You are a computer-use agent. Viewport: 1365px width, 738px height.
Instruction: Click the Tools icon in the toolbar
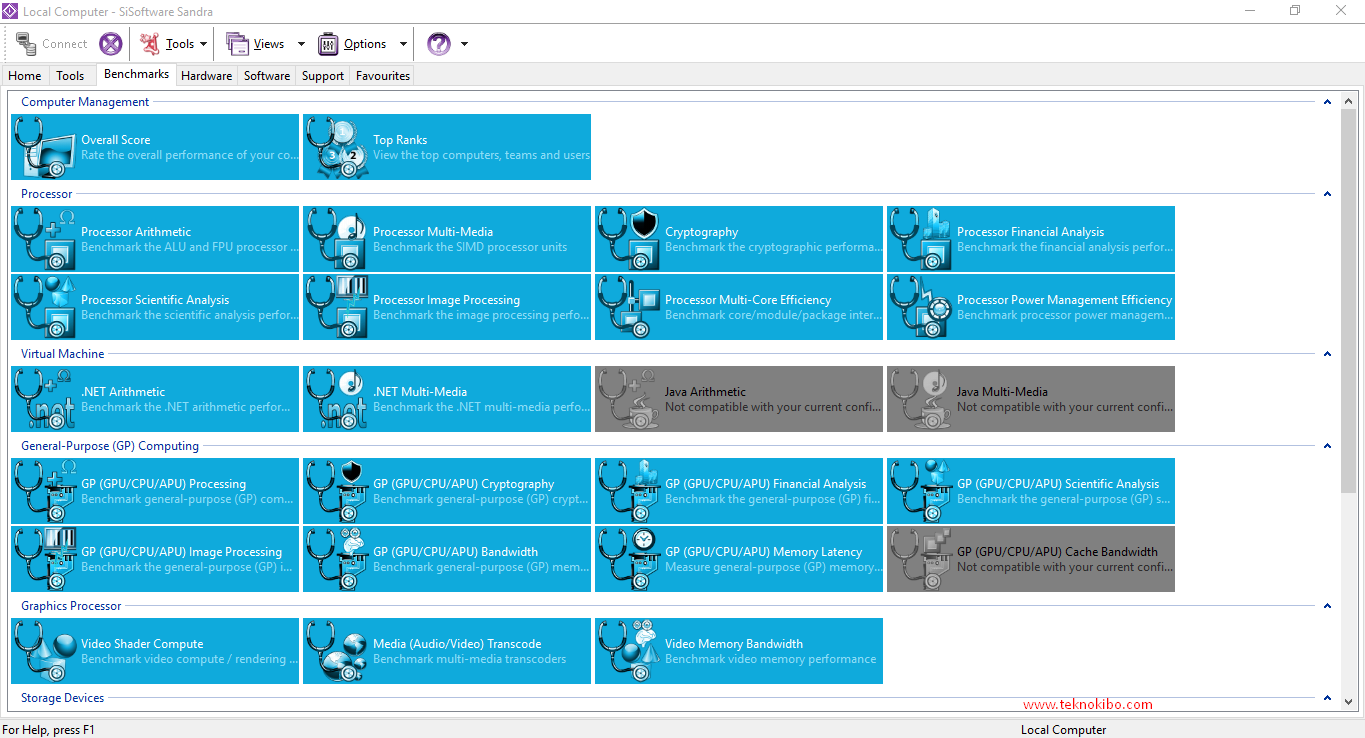(x=150, y=44)
